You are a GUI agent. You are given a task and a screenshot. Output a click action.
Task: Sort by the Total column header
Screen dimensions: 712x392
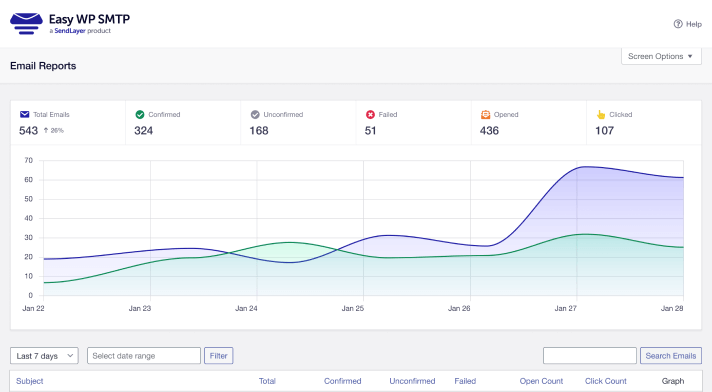(x=267, y=381)
